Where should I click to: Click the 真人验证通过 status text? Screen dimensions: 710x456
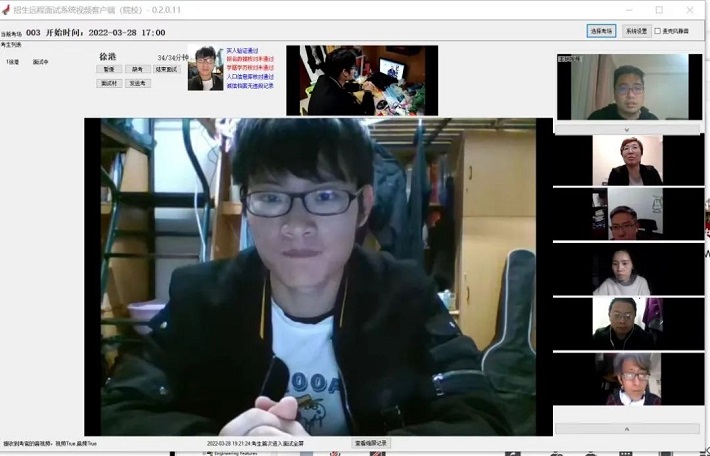click(x=243, y=50)
